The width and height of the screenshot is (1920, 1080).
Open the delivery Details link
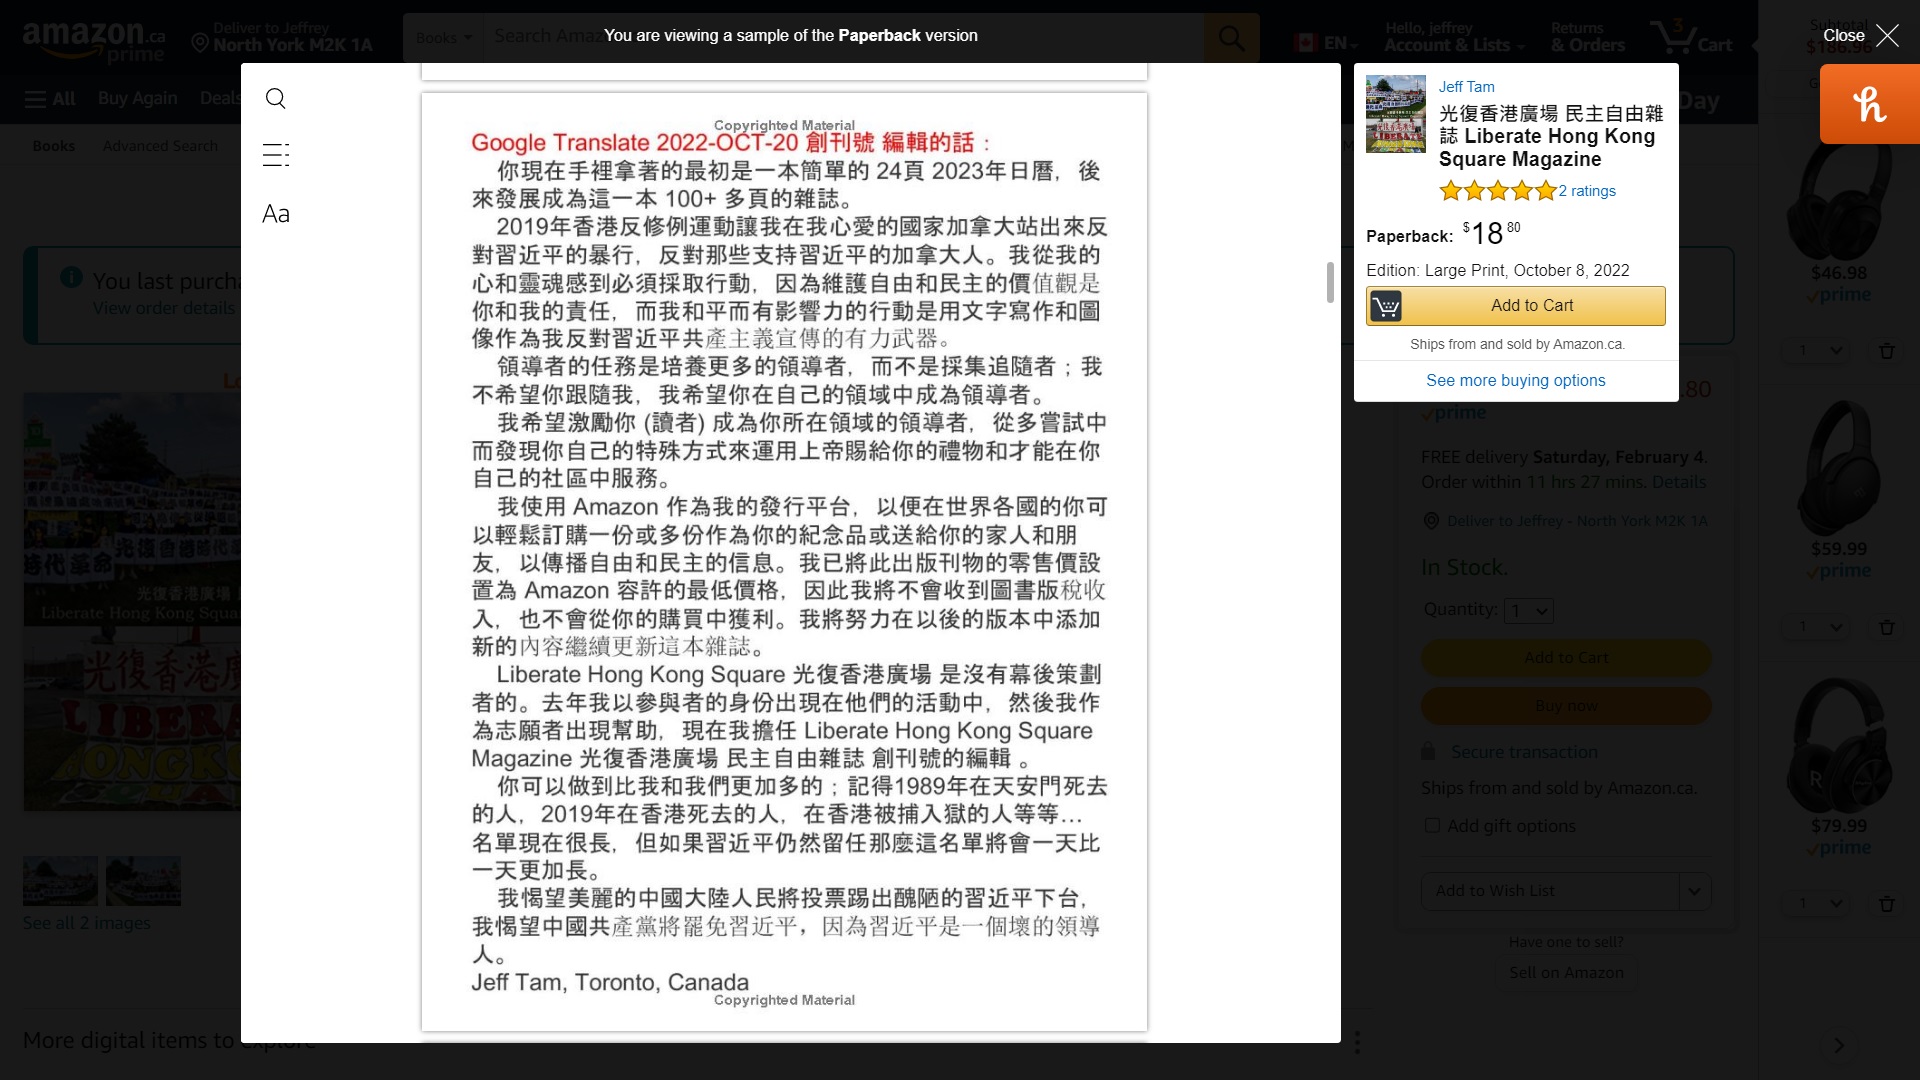point(1679,482)
